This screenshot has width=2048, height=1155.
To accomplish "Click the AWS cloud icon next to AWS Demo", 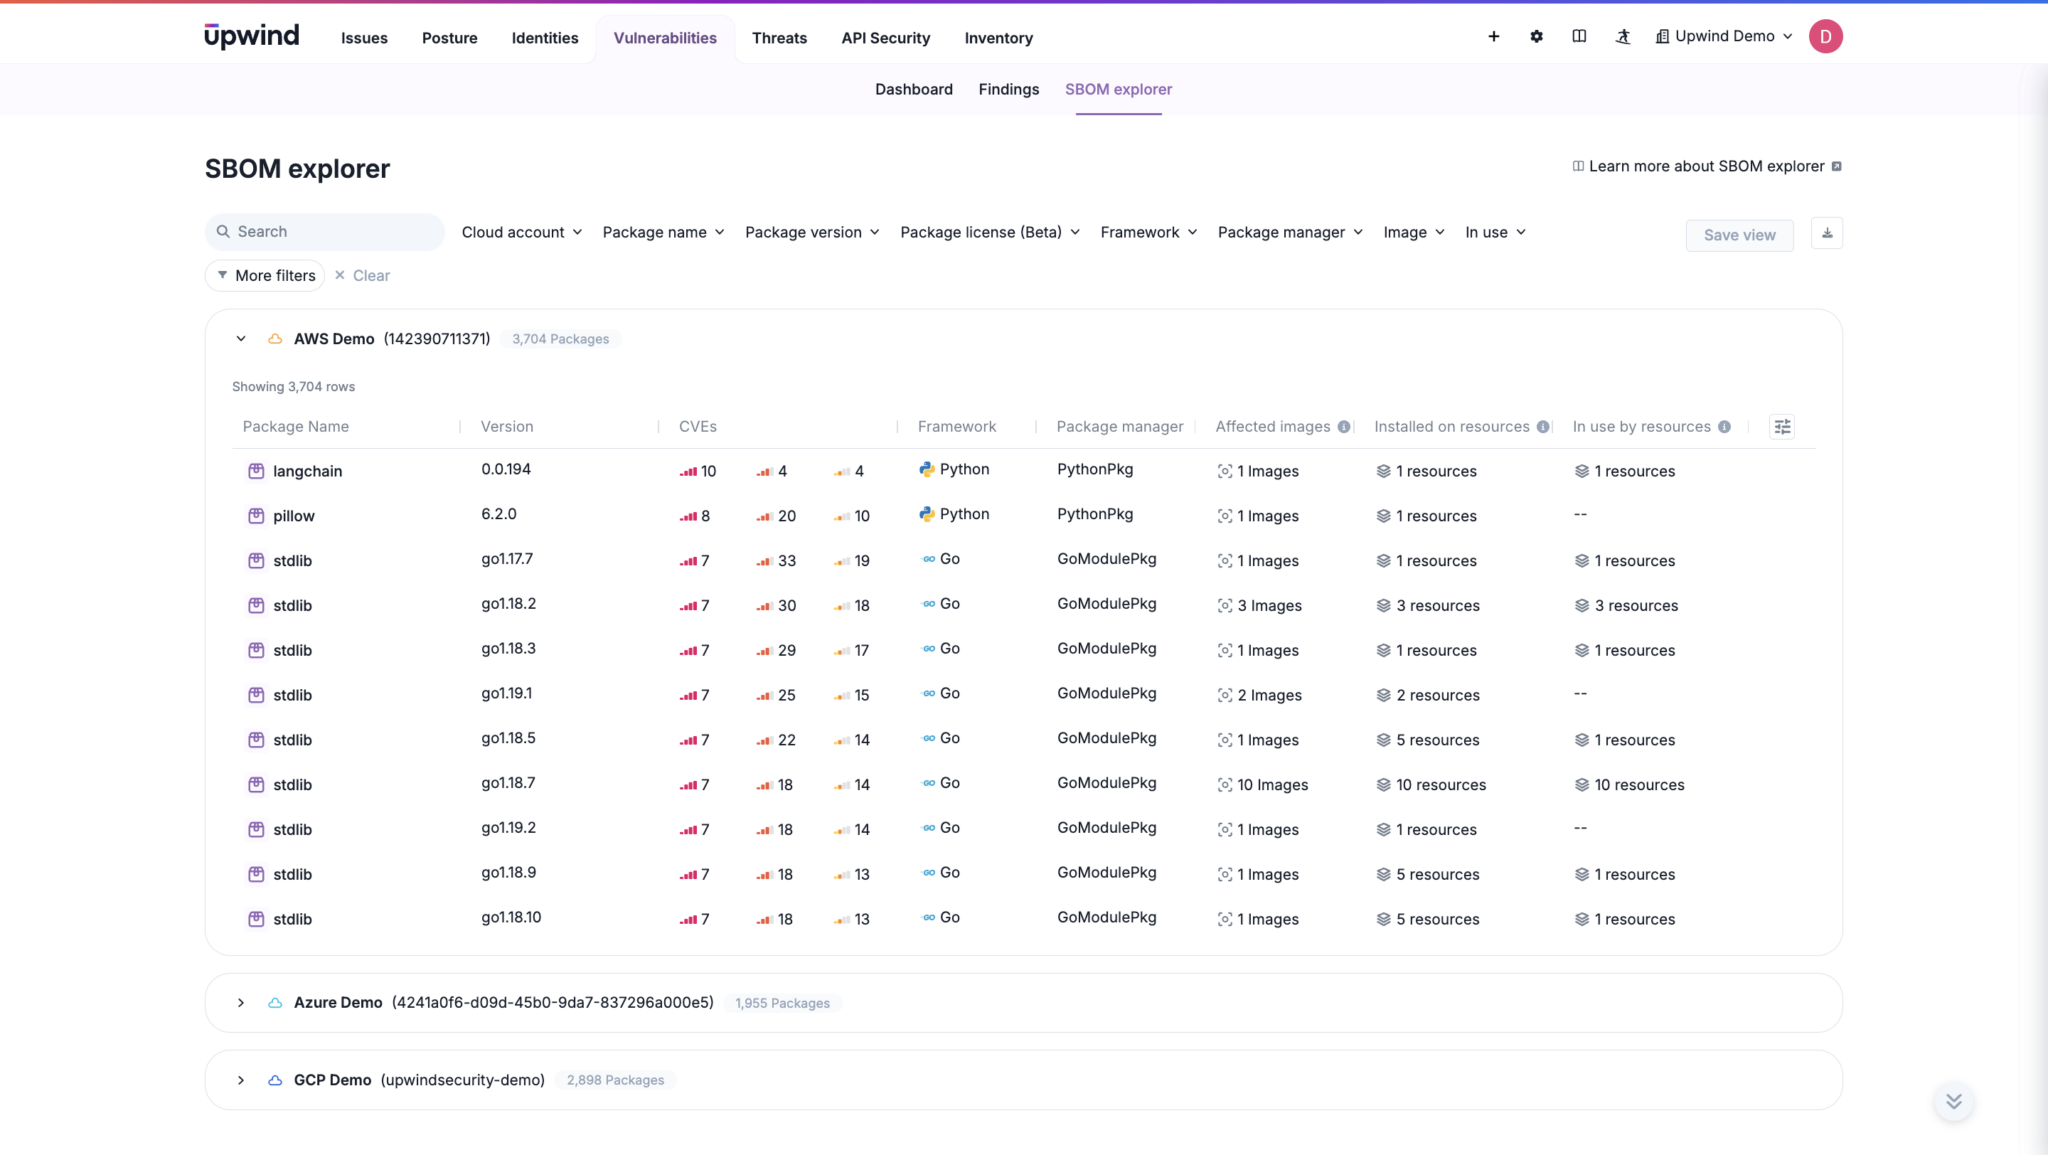I will [x=274, y=338].
